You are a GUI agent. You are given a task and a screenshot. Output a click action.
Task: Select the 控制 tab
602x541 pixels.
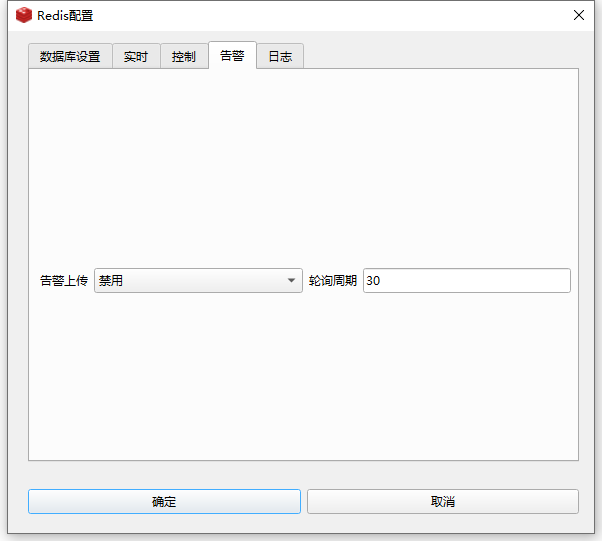pyautogui.click(x=184, y=56)
